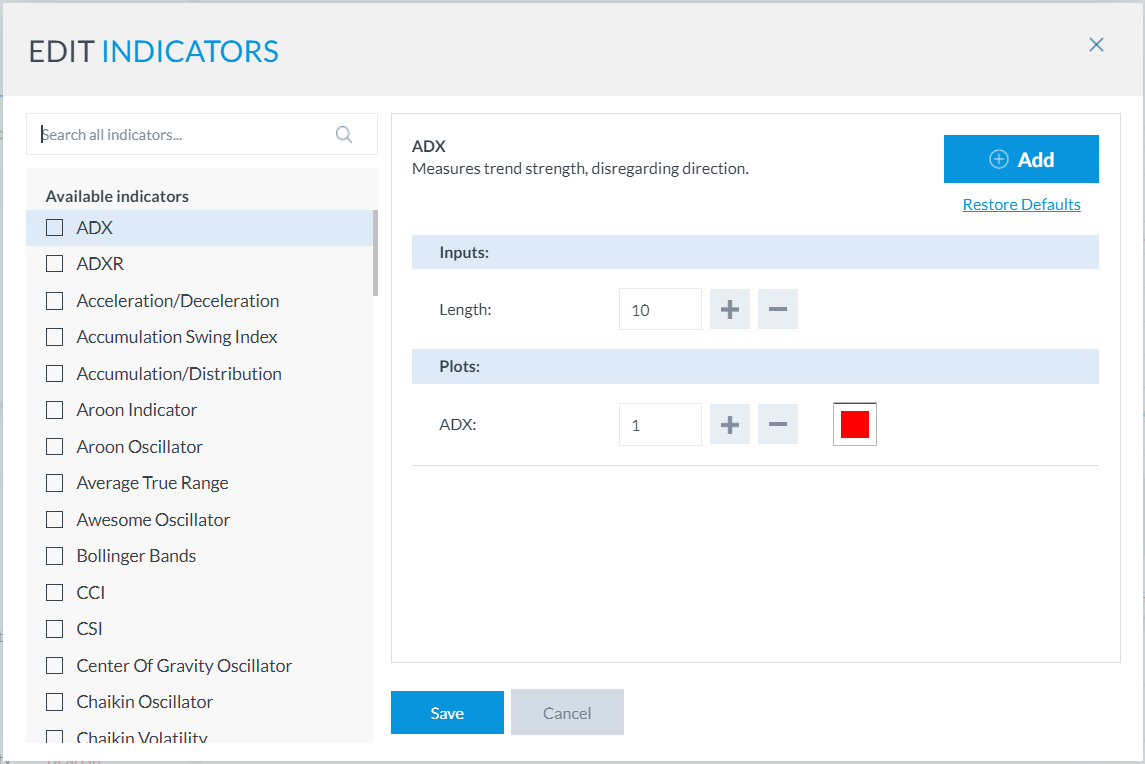The width and height of the screenshot is (1145, 764).
Task: Click the search magnifier icon
Action: (344, 134)
